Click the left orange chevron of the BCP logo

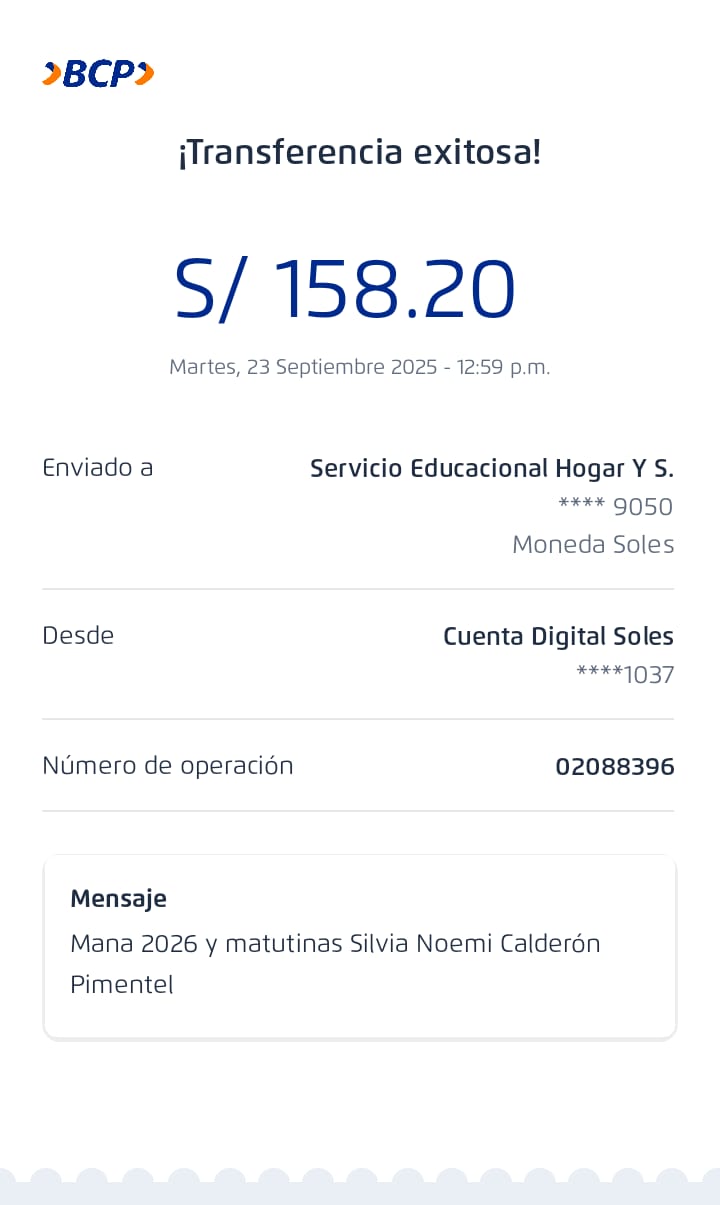coord(52,74)
